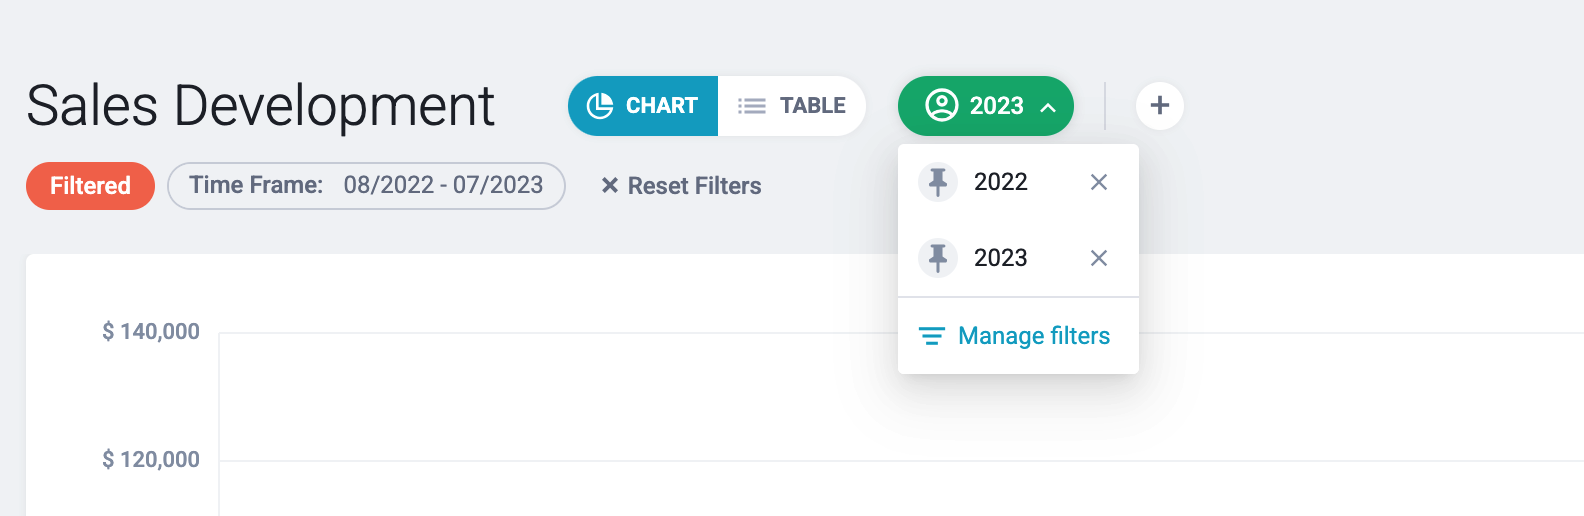Select the 2023 filter entry in the list

pos(1001,258)
